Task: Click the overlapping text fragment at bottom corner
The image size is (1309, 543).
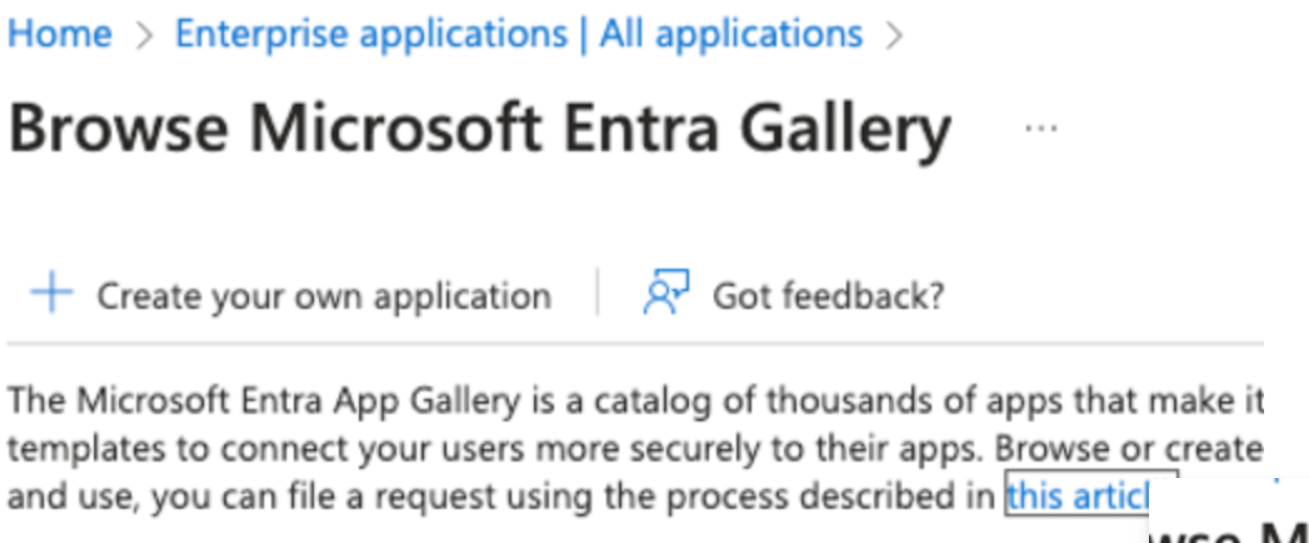Action: point(1229,526)
